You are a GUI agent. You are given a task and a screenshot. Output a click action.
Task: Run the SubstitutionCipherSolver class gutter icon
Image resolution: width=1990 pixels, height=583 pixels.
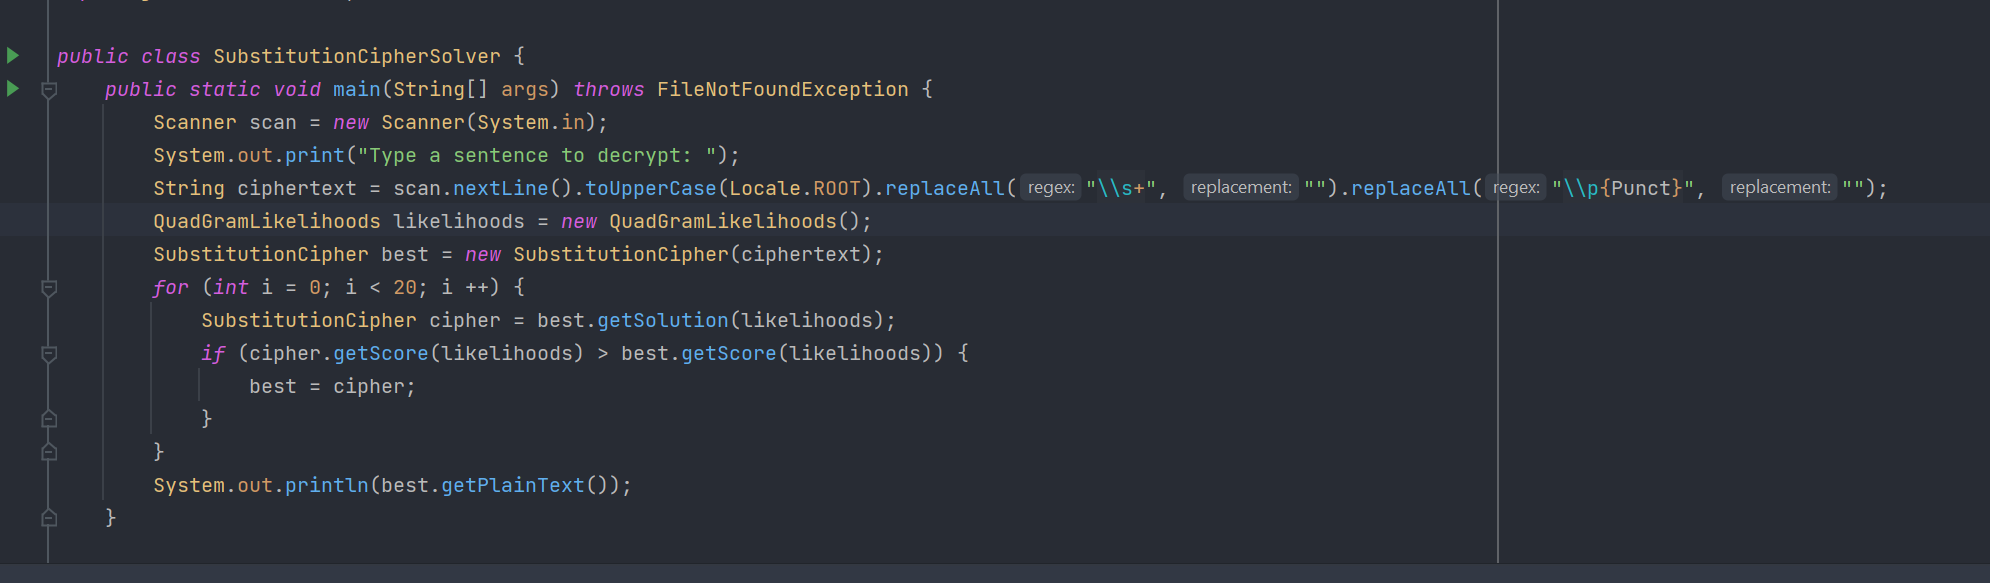pyautogui.click(x=13, y=56)
